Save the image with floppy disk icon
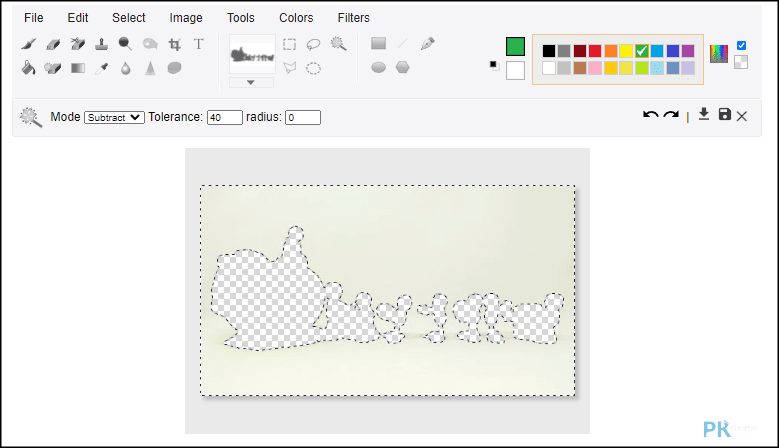Image resolution: width=779 pixels, height=448 pixels. point(725,114)
